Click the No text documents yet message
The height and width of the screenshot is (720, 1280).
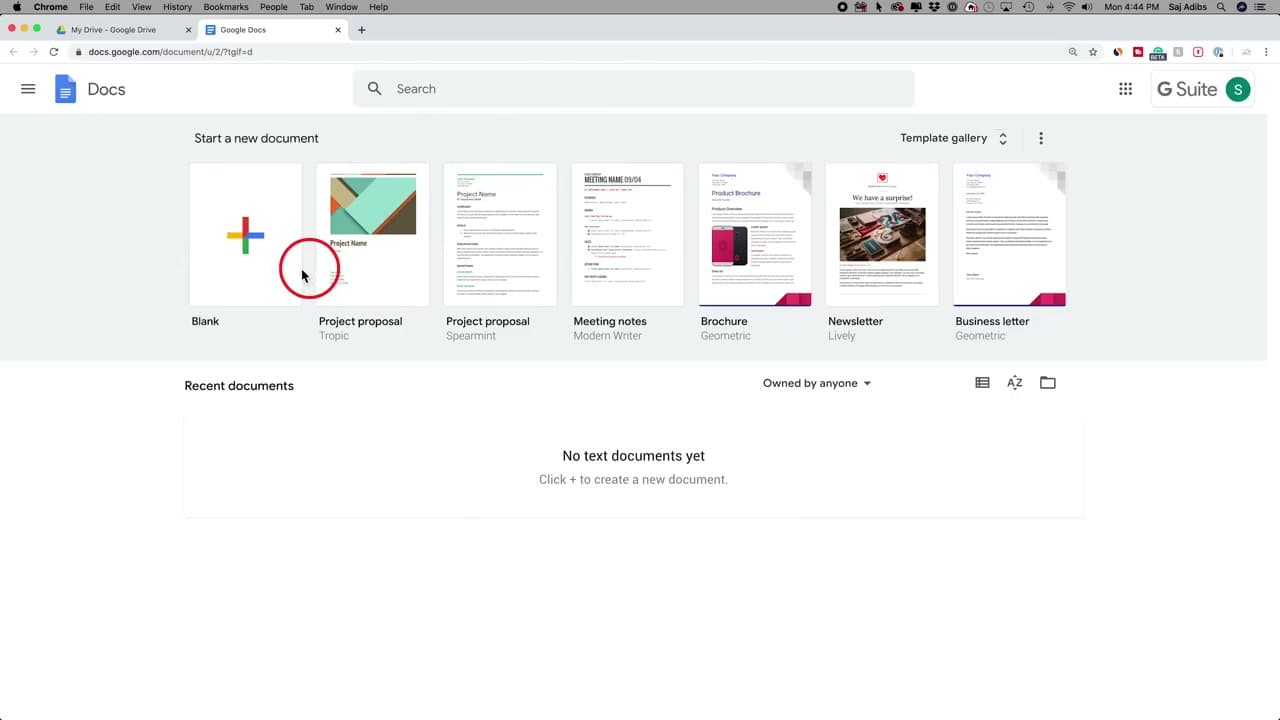tap(633, 456)
